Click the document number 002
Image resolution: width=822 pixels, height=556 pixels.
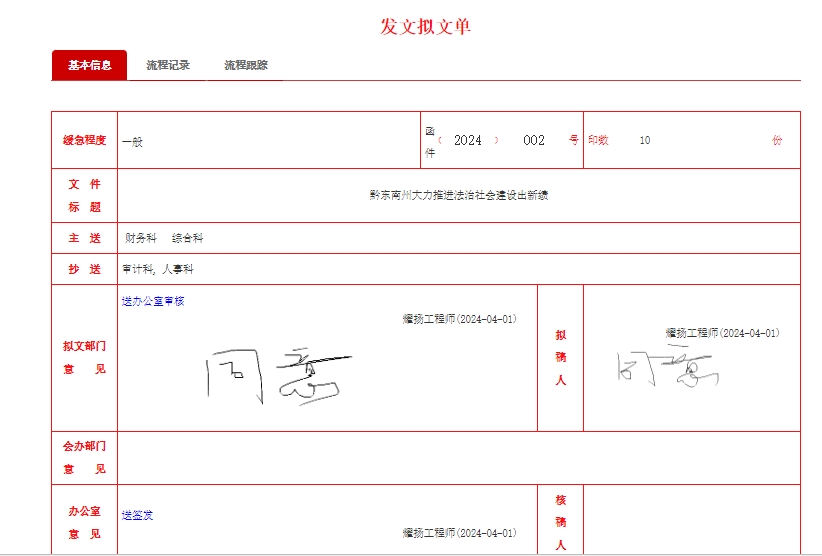pyautogui.click(x=534, y=140)
